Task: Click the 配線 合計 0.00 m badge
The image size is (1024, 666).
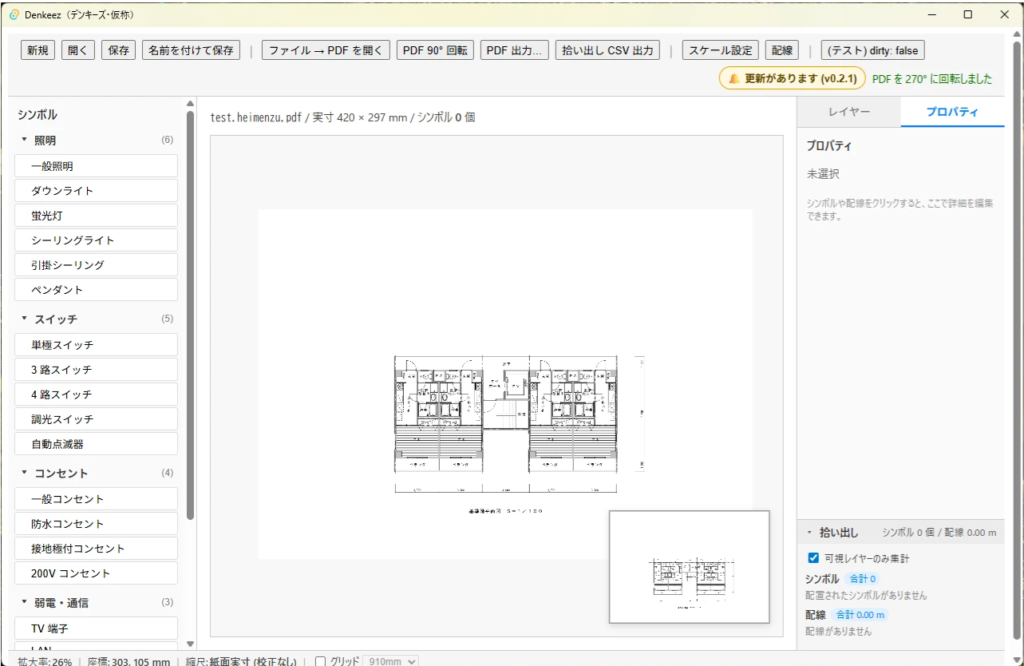Action: [860, 614]
